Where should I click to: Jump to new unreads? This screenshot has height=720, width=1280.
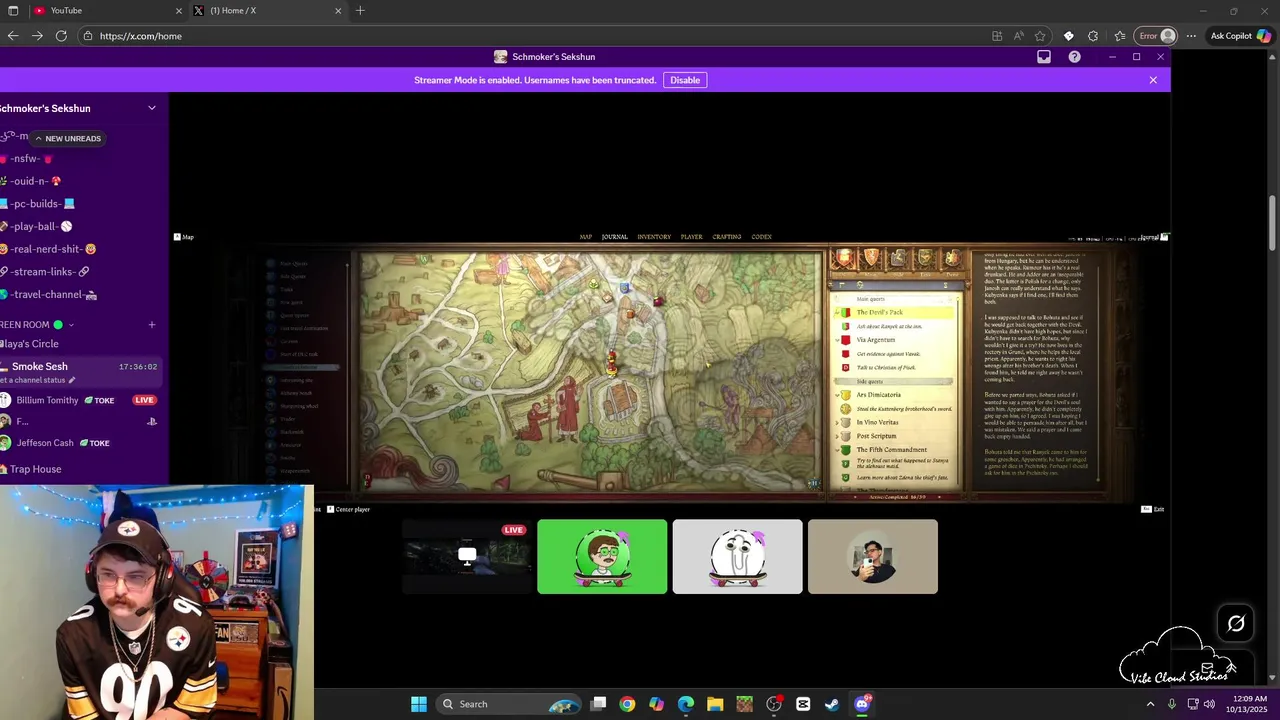68,138
